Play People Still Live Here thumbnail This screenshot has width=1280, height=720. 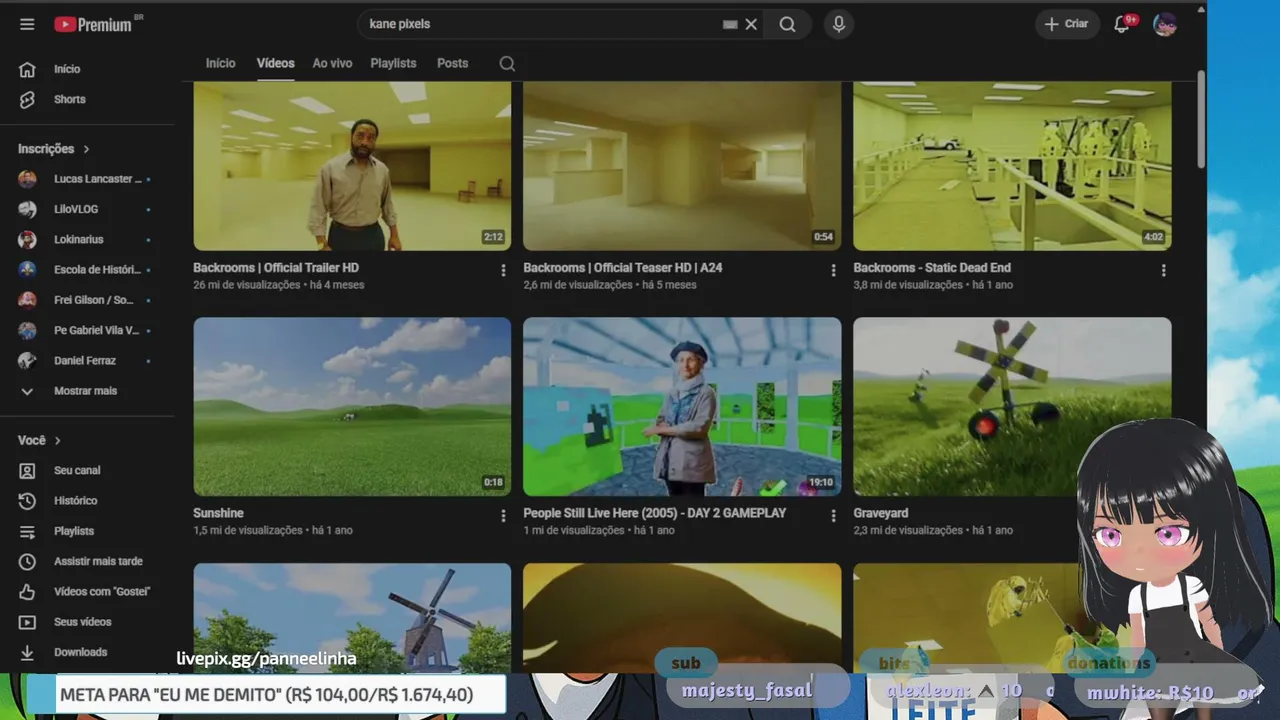pos(682,407)
